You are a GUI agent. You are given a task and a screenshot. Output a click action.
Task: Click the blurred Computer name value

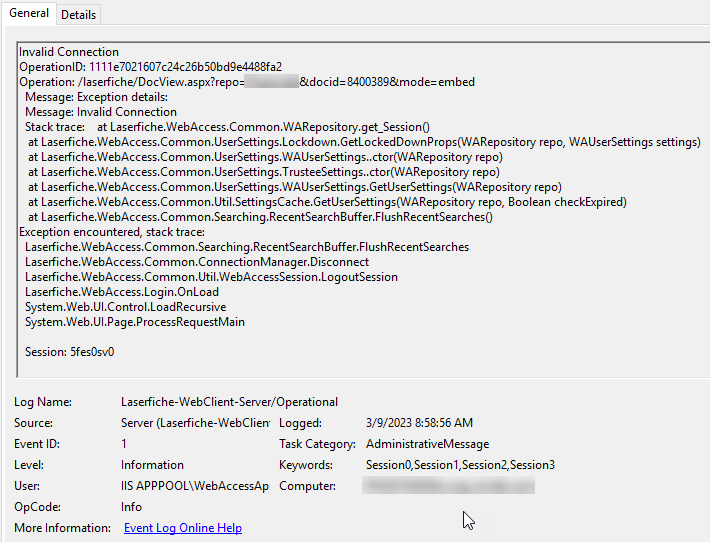448,485
